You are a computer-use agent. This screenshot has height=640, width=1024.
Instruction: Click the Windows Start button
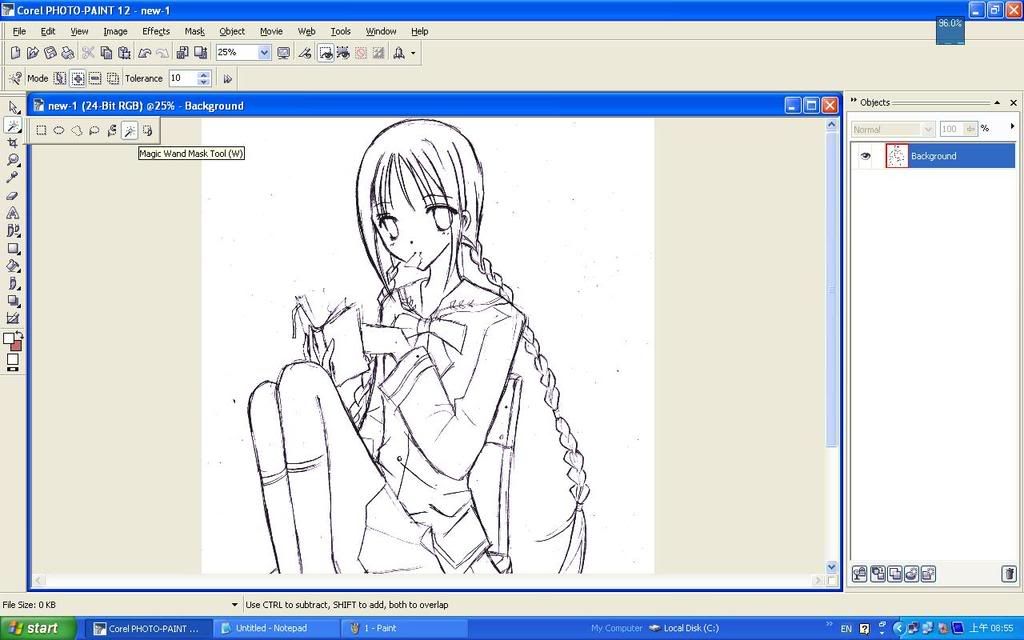(x=38, y=628)
